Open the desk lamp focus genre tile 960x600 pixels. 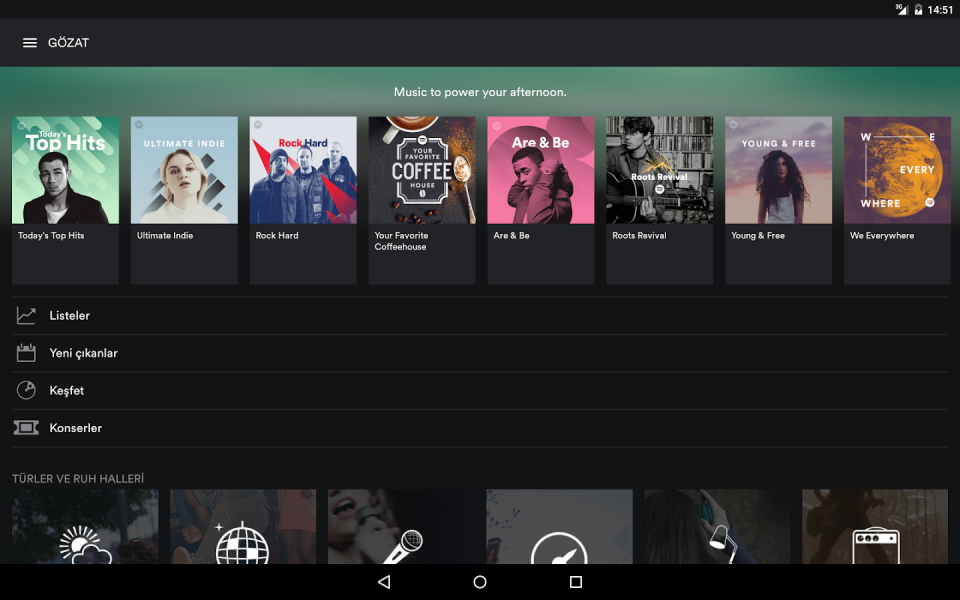717,527
